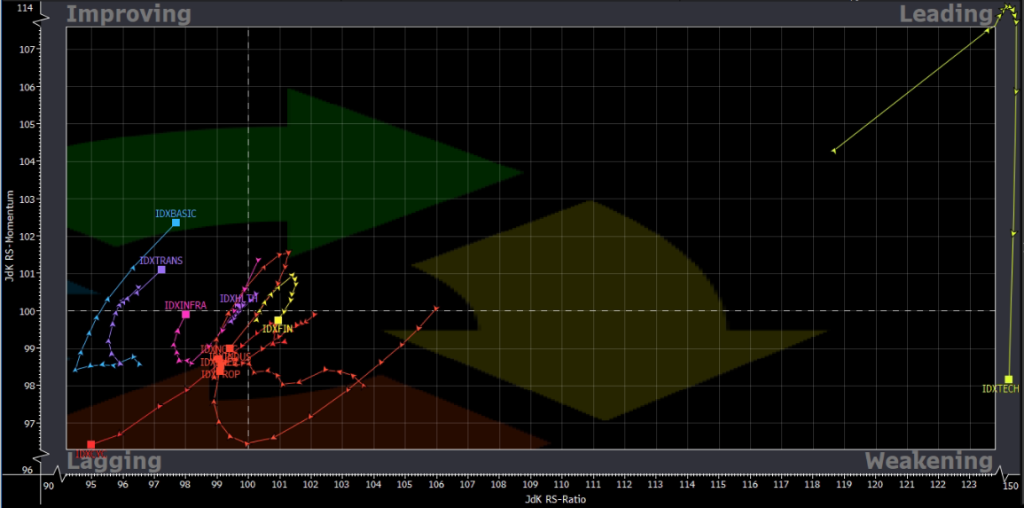This screenshot has height=508, width=1024.
Task: Click the lime IDXTECH trail starting arrow near 119
Action: coord(834,151)
